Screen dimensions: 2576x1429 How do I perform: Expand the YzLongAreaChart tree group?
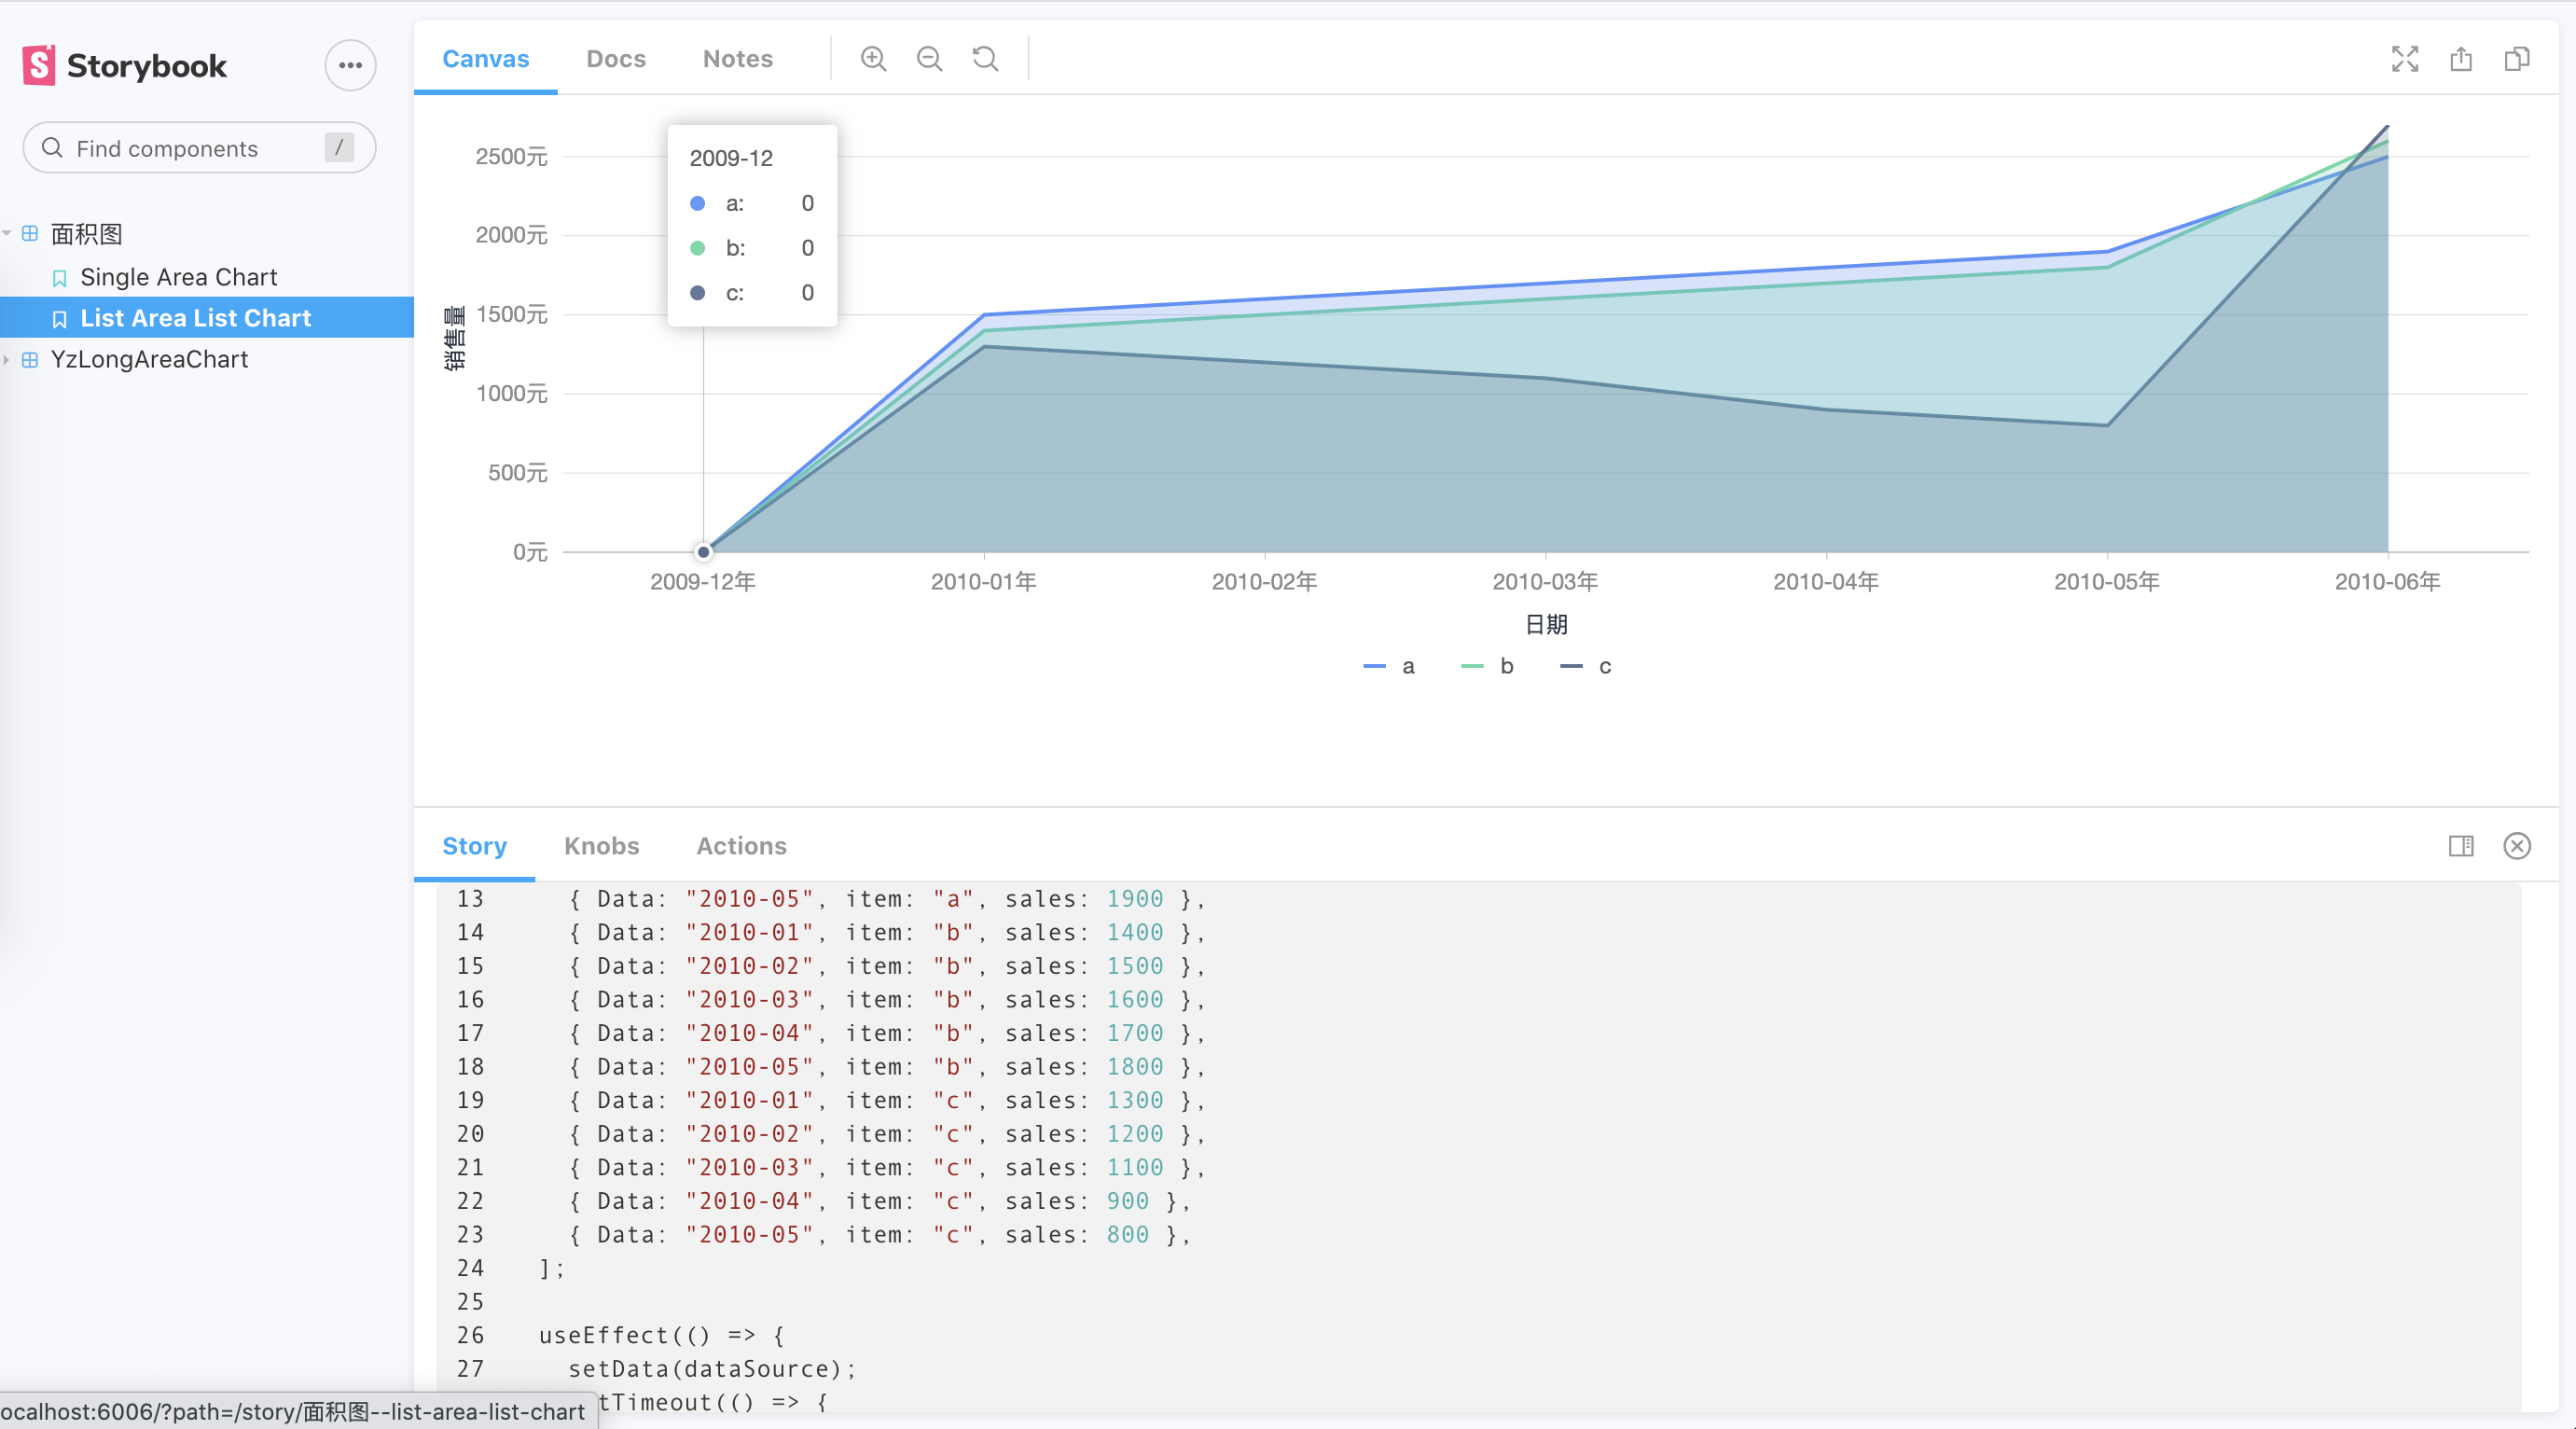148,359
